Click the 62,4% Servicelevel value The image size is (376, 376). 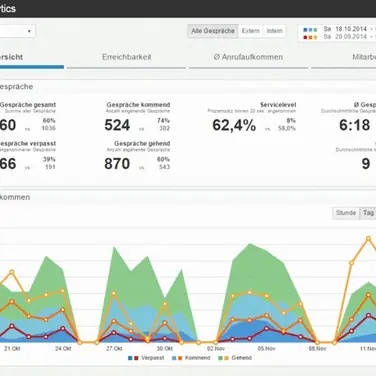tap(234, 125)
